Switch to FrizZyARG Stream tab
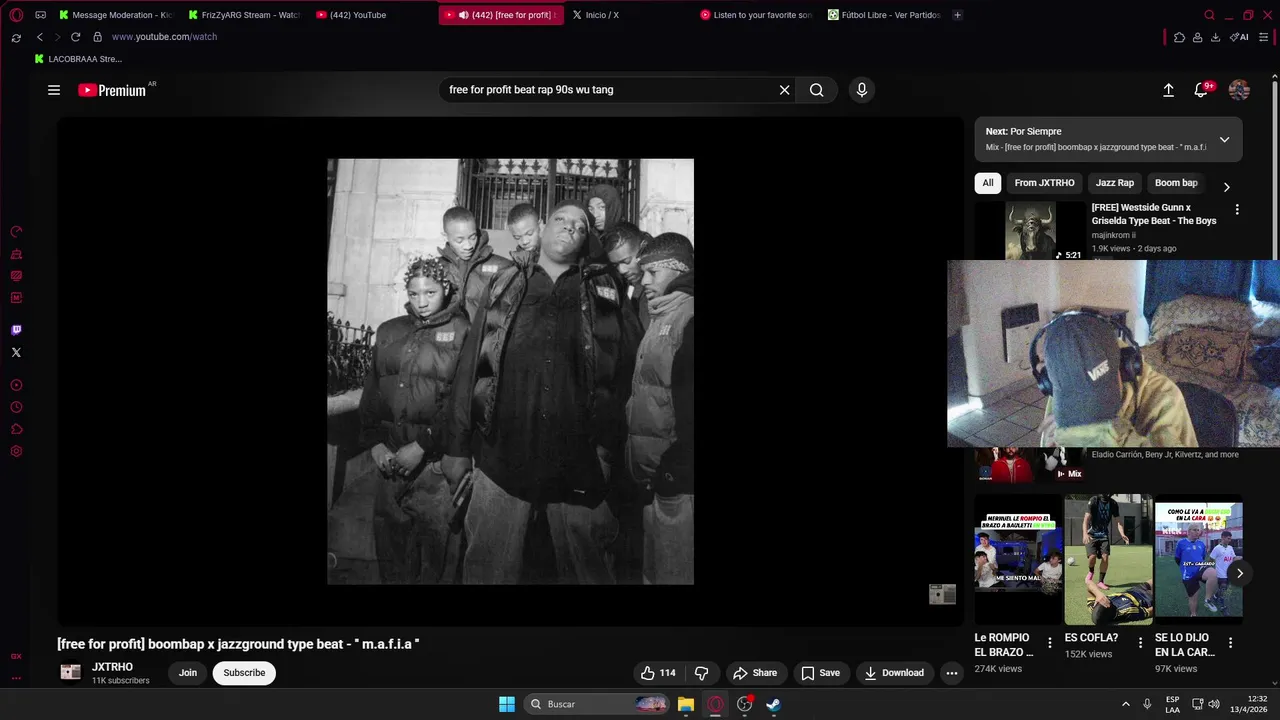Viewport: 1280px width, 720px height. pyautogui.click(x=245, y=15)
